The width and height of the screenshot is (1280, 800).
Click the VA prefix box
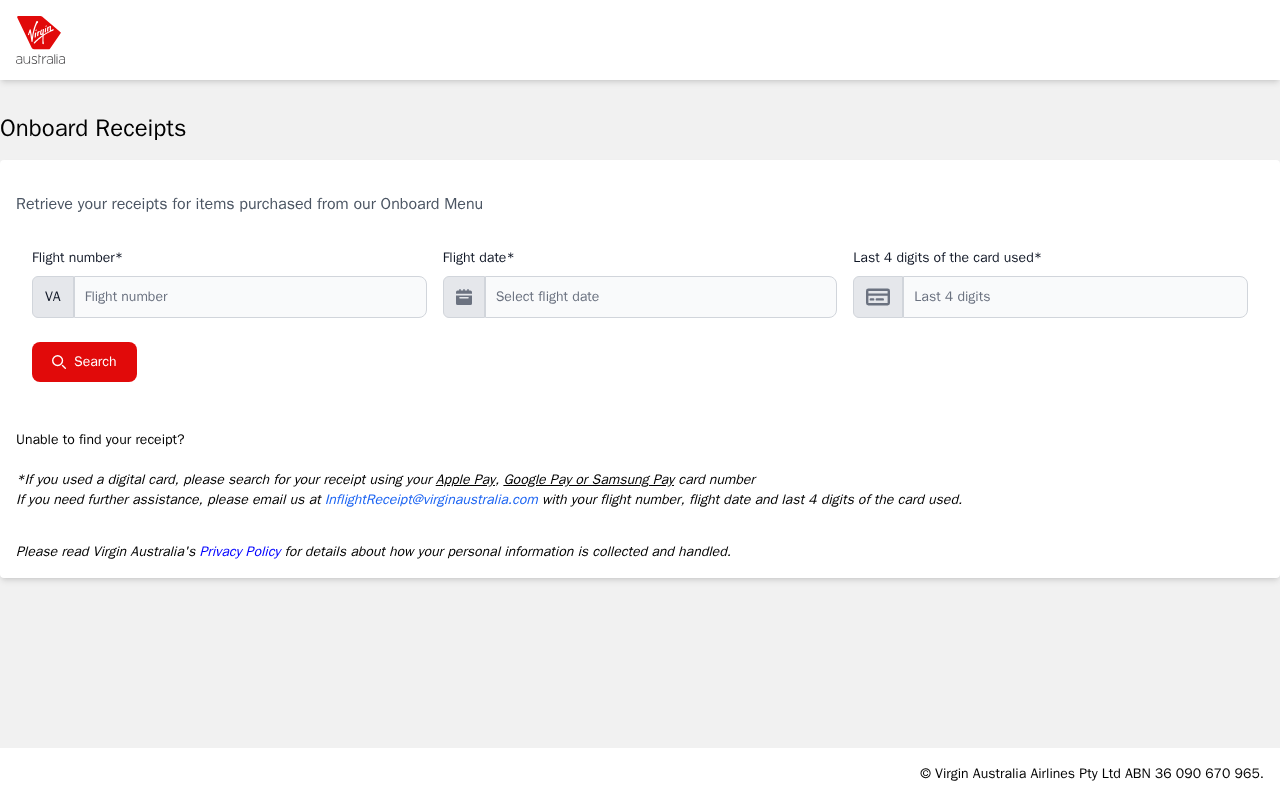pos(53,297)
